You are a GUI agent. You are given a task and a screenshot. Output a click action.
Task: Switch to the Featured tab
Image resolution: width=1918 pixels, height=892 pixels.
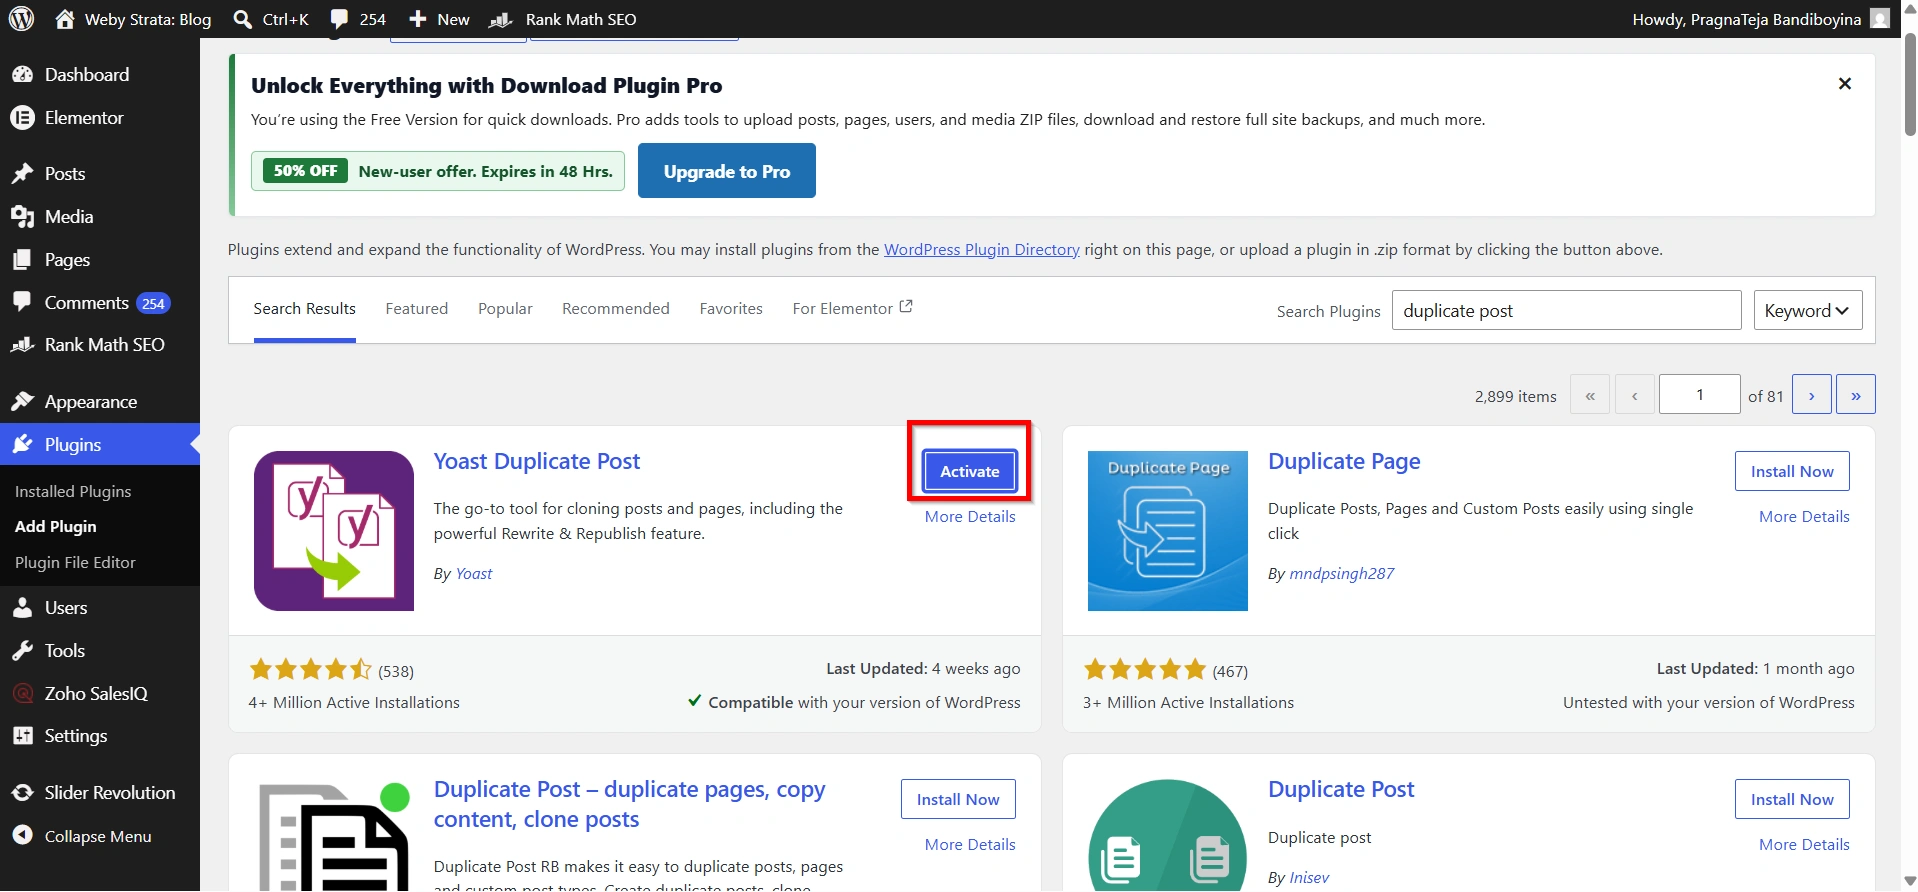tap(417, 309)
